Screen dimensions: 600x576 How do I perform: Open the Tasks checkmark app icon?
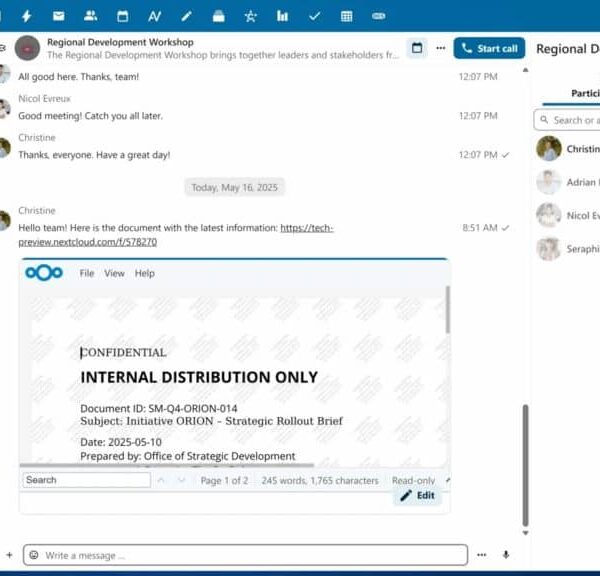(x=315, y=16)
